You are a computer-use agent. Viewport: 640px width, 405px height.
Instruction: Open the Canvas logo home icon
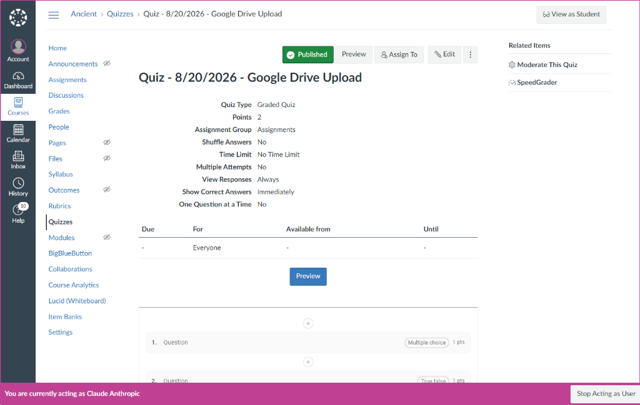coord(18,18)
